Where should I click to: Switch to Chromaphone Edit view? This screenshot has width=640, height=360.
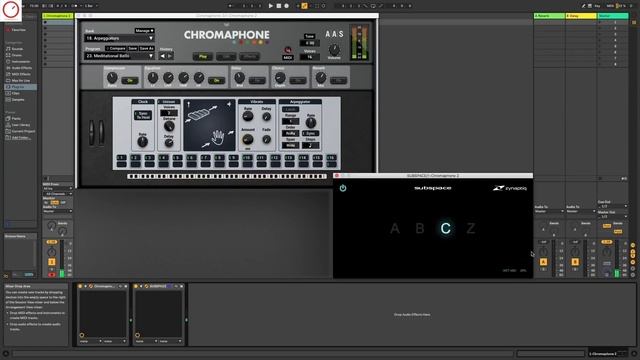[x=226, y=57]
